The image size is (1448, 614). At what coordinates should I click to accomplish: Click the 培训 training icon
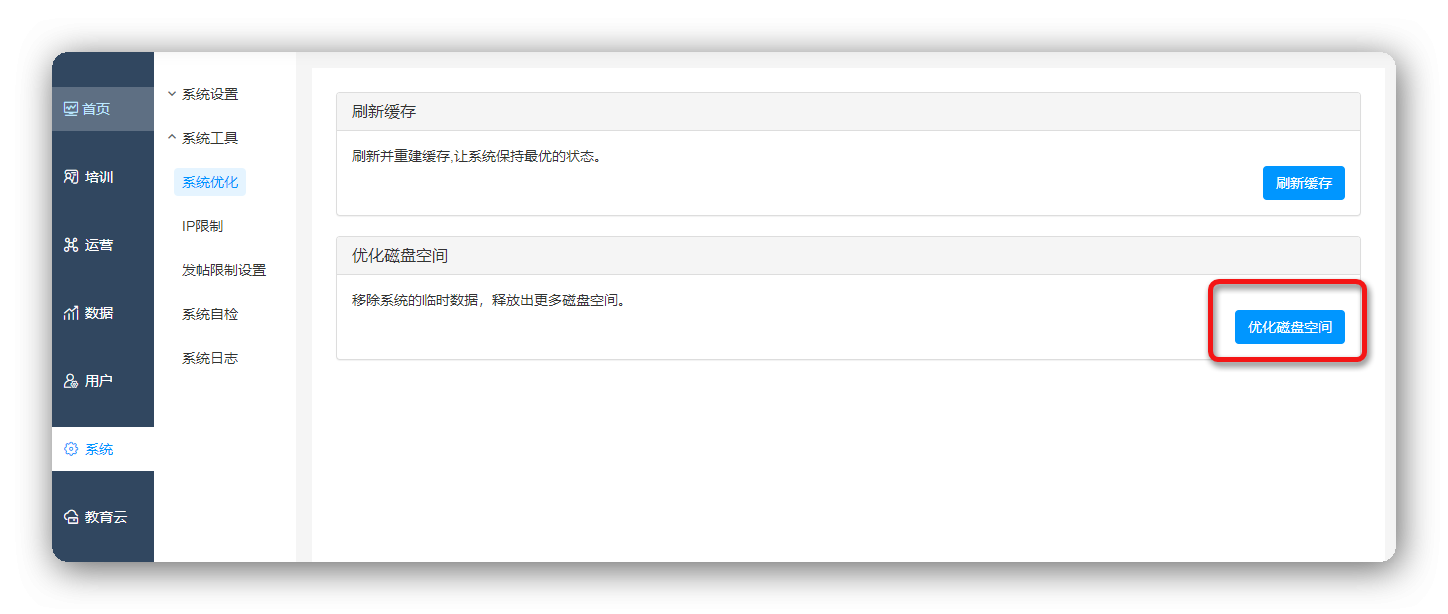71,176
